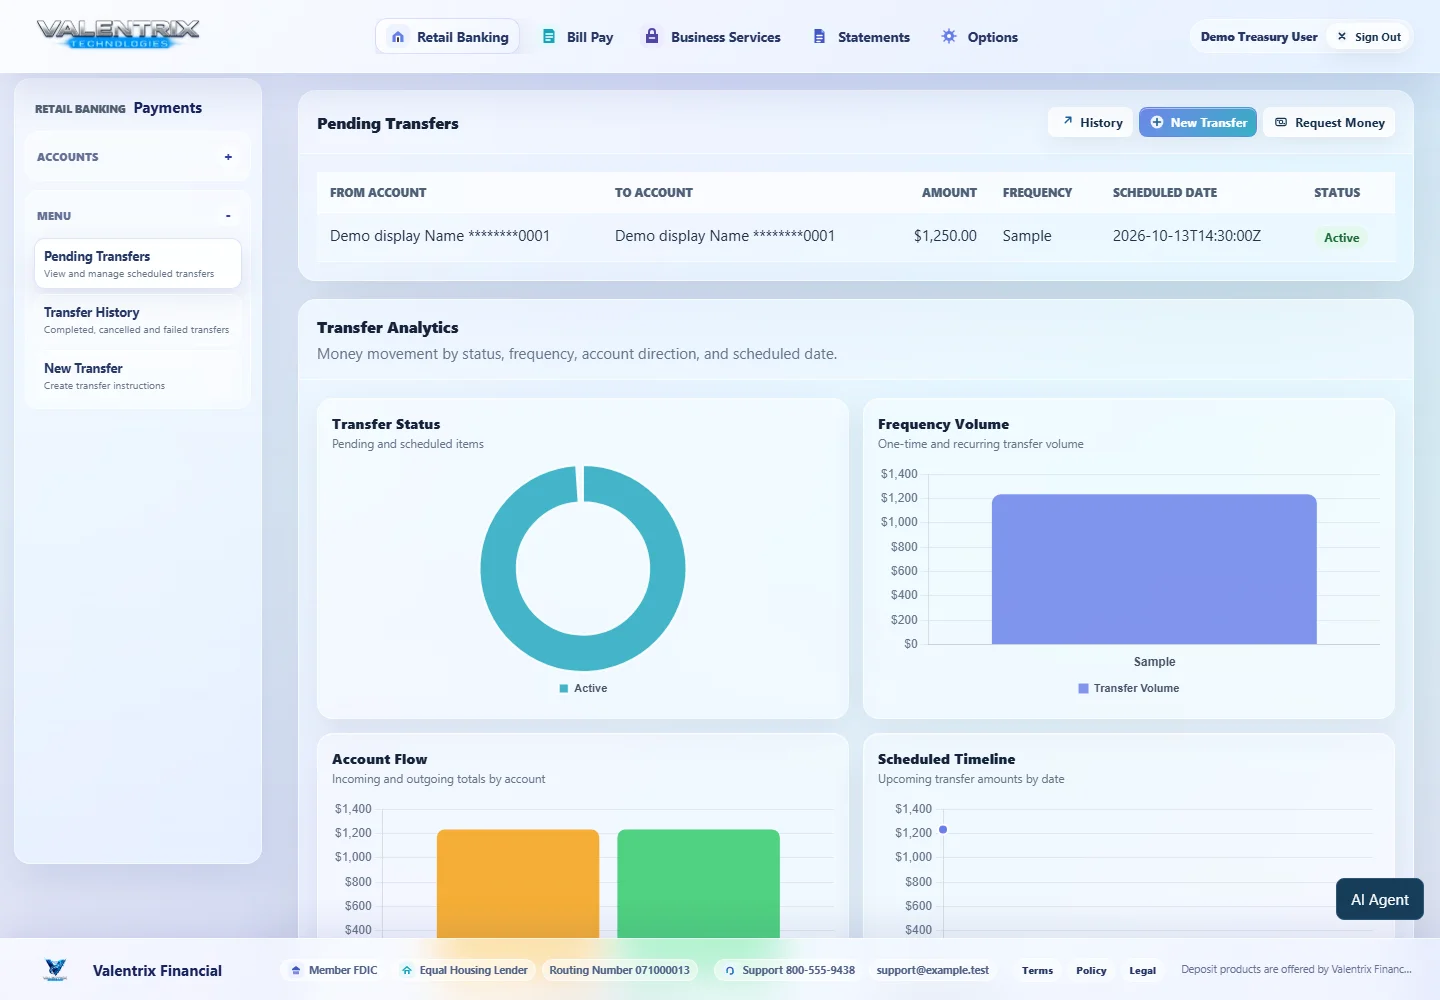Click the Valentrix Financial footer logo
This screenshot has height=1000, width=1440.
tap(56, 970)
